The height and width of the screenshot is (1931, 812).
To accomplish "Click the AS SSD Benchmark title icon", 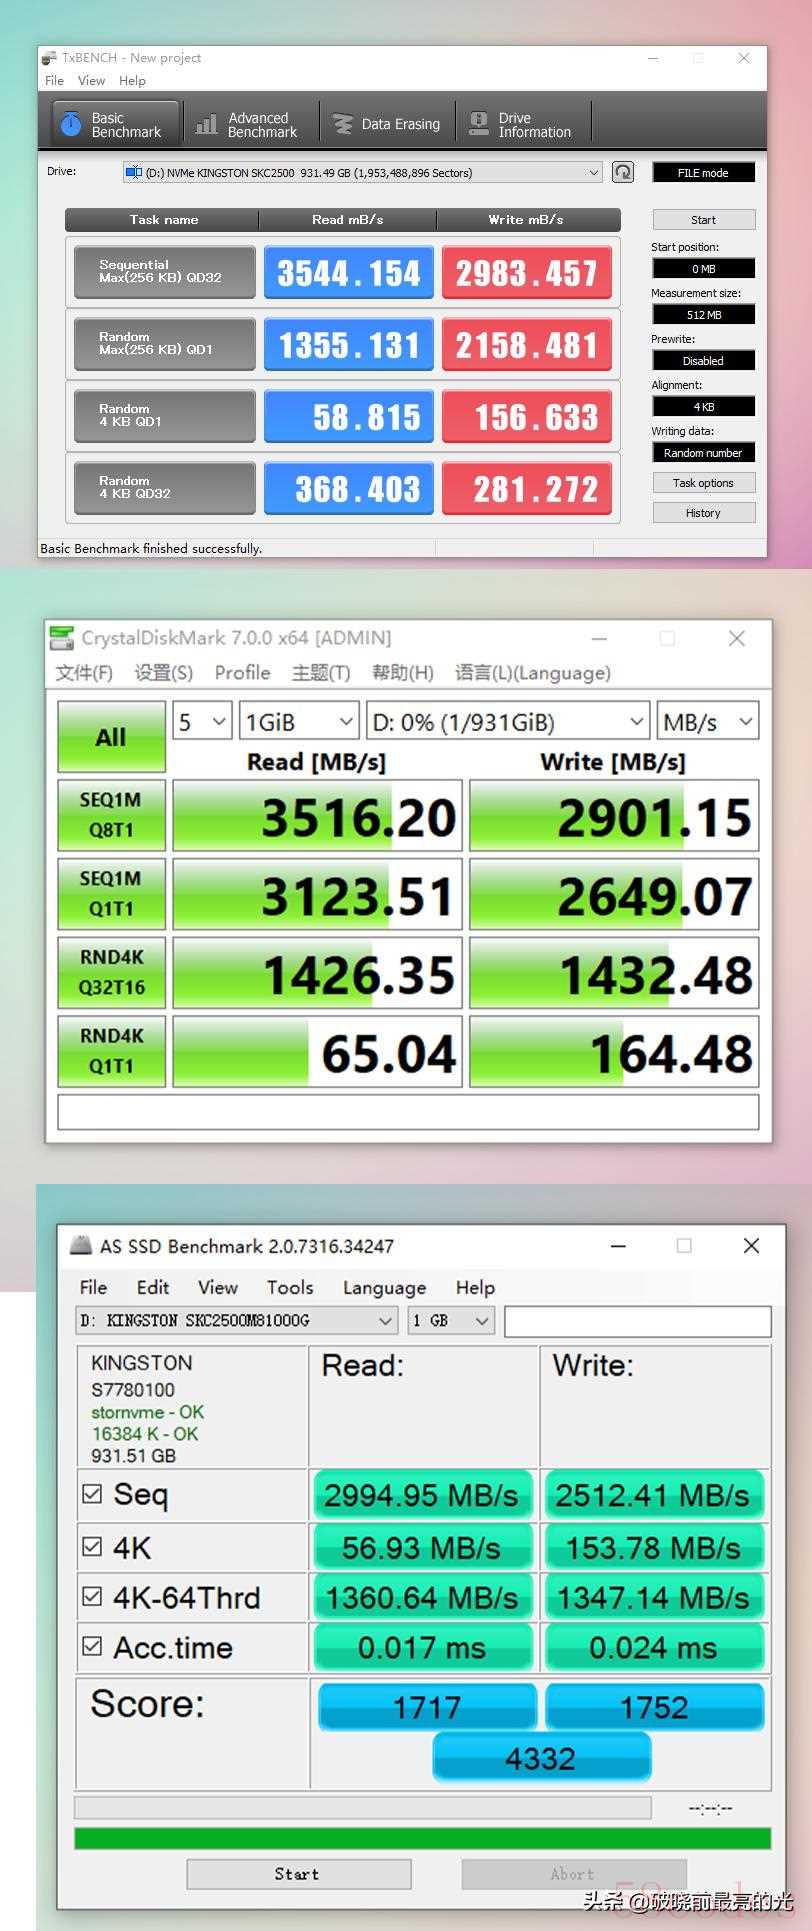I will tap(81, 1246).
